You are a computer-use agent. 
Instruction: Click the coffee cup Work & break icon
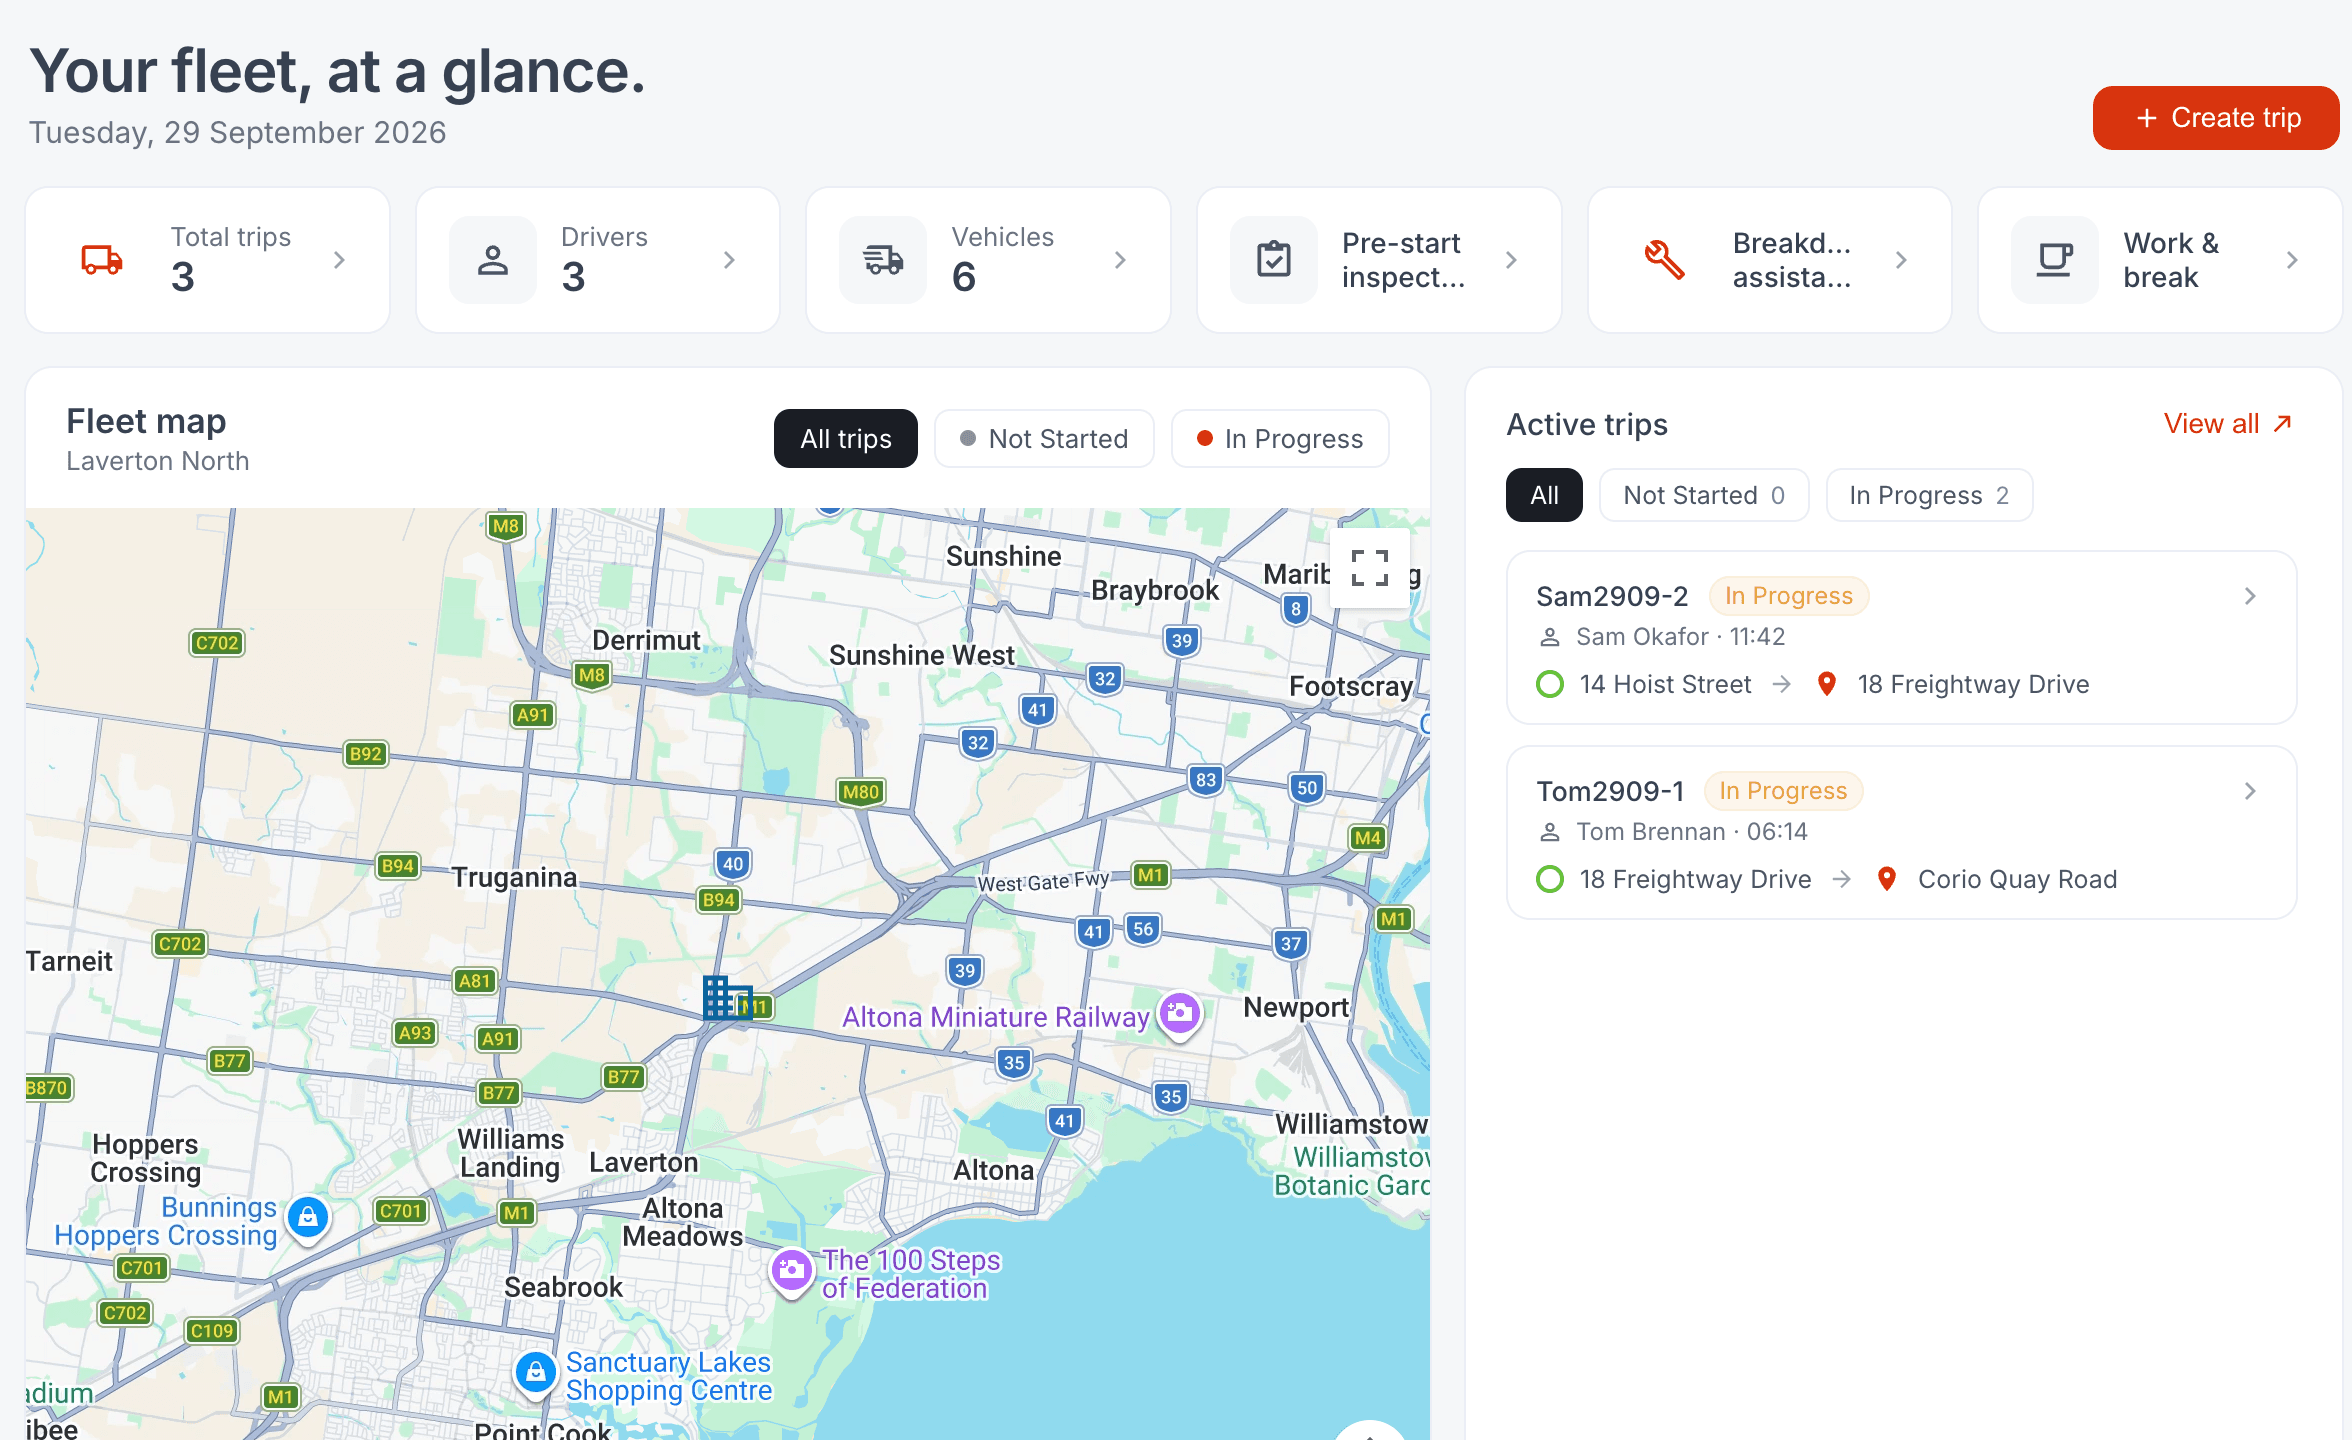(x=2055, y=260)
